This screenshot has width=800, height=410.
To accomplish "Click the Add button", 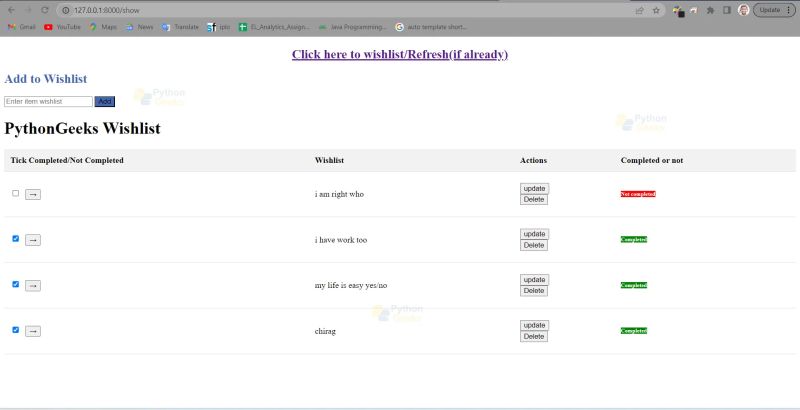I will [x=105, y=101].
